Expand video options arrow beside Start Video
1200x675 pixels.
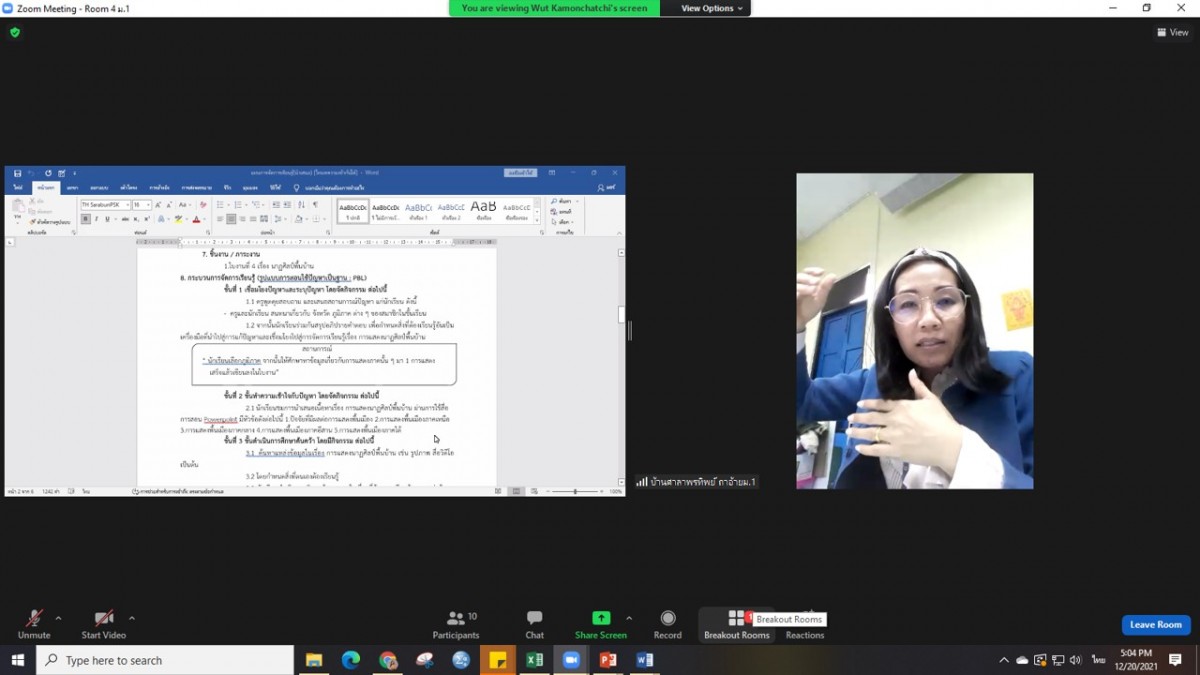[132, 618]
